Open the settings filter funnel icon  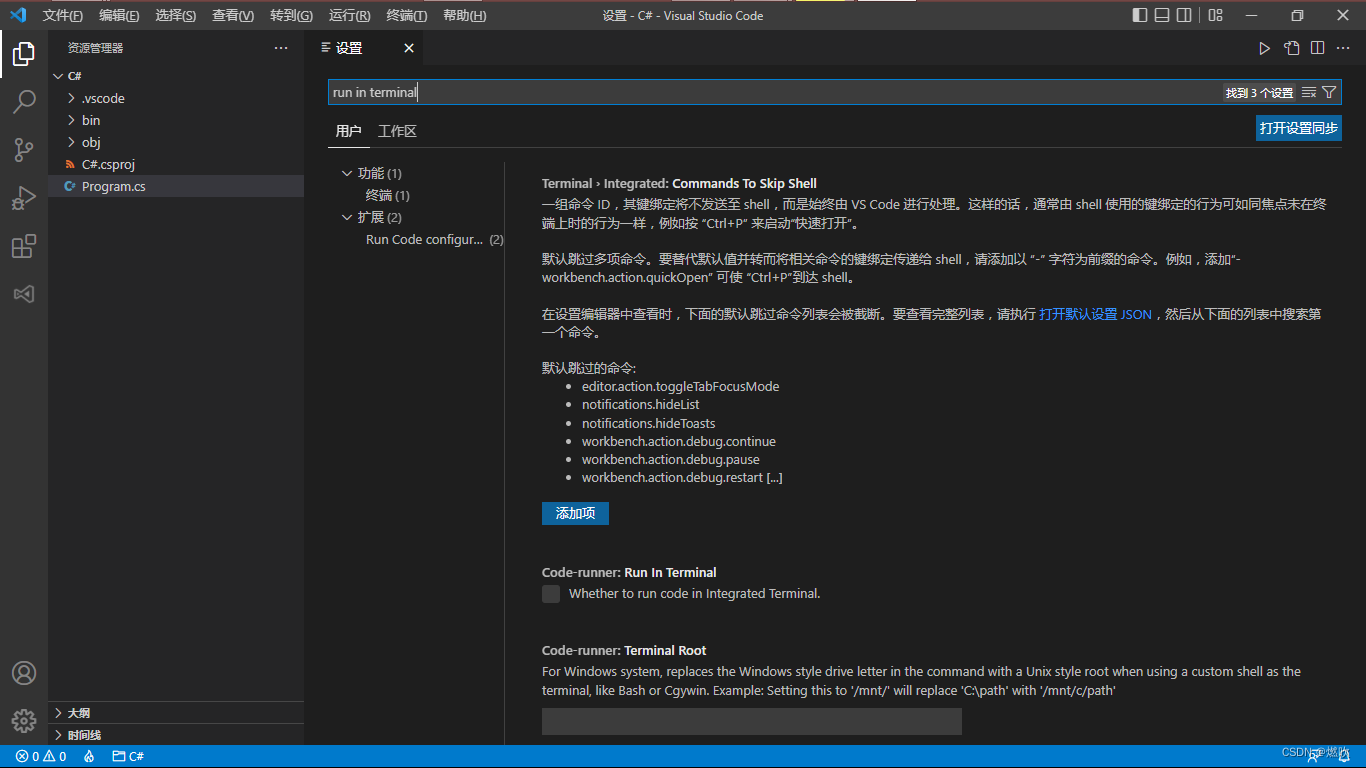tap(1329, 92)
